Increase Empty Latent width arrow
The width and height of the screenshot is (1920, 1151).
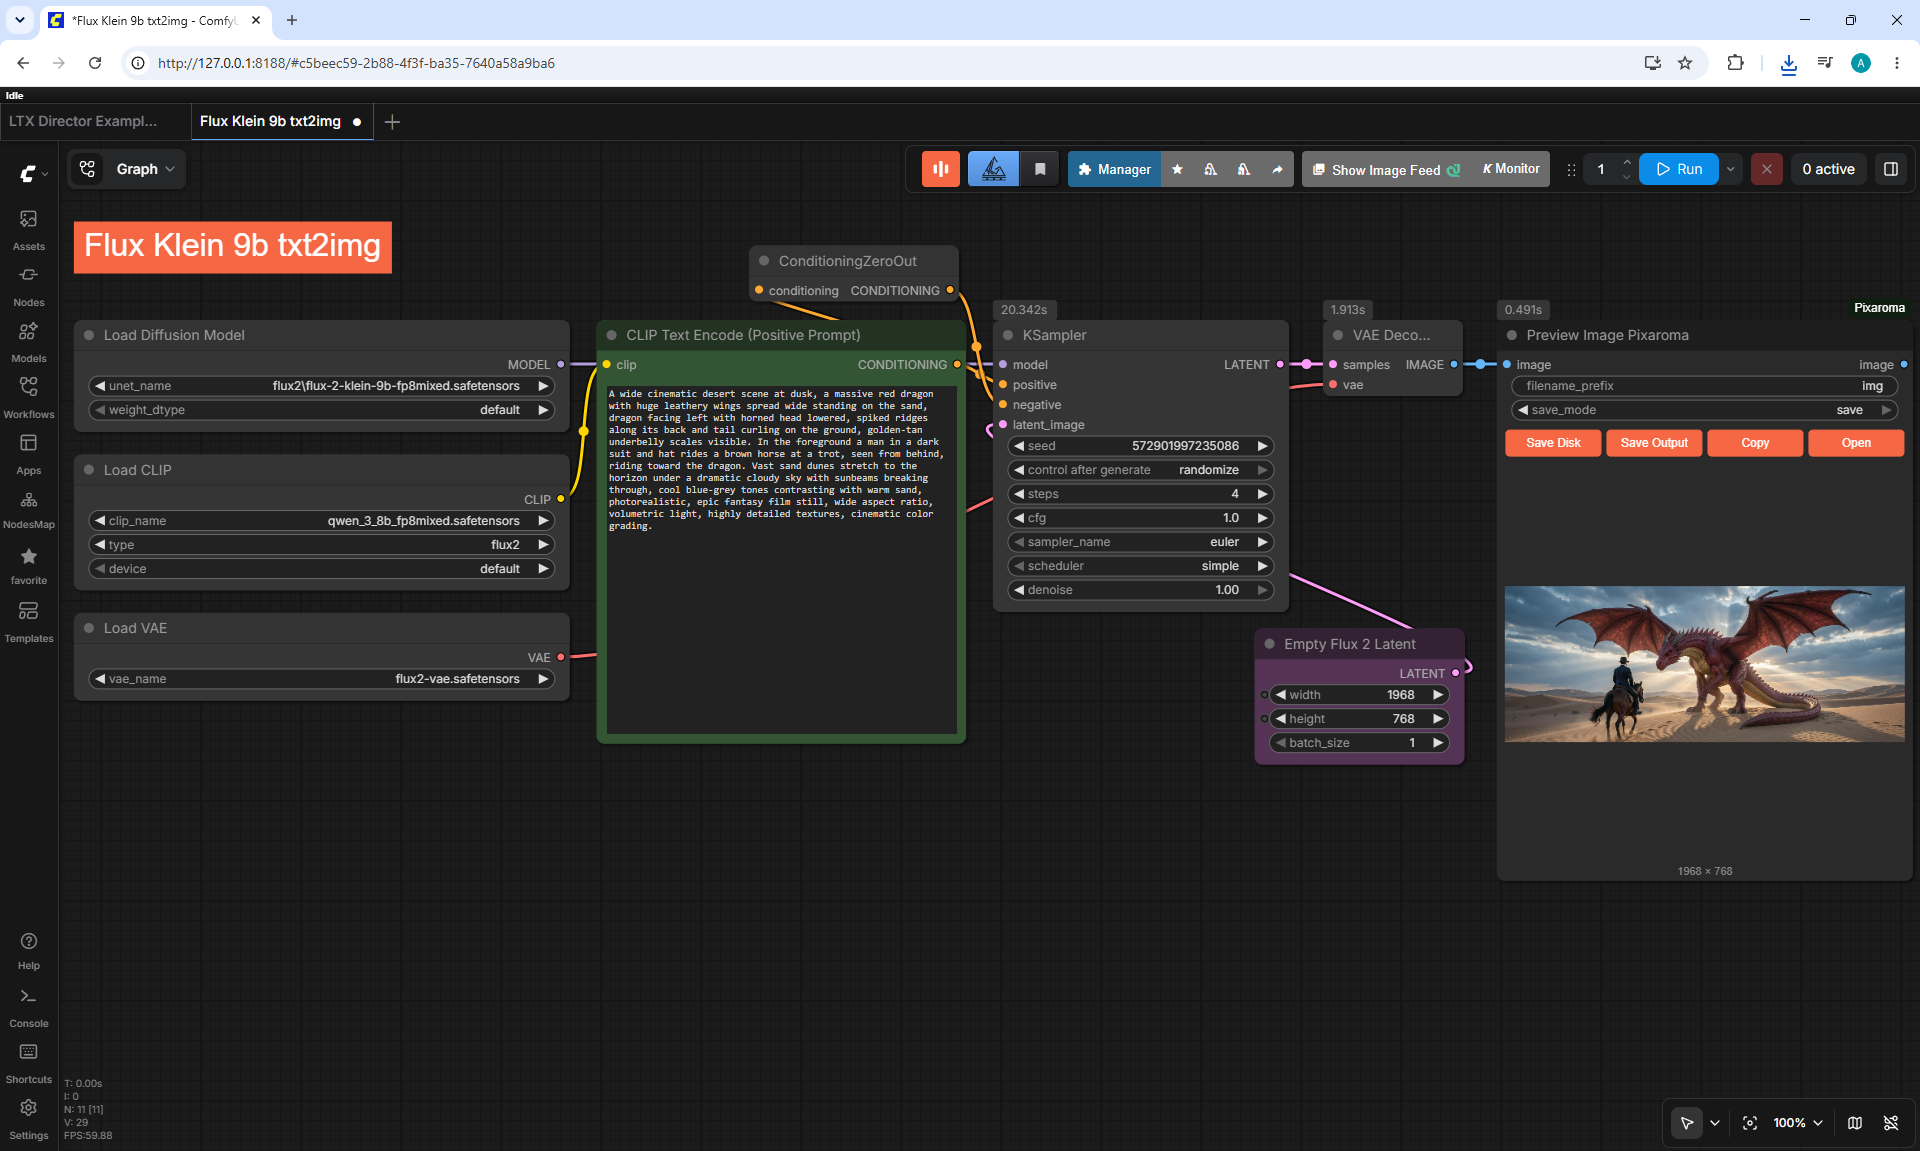coord(1437,695)
